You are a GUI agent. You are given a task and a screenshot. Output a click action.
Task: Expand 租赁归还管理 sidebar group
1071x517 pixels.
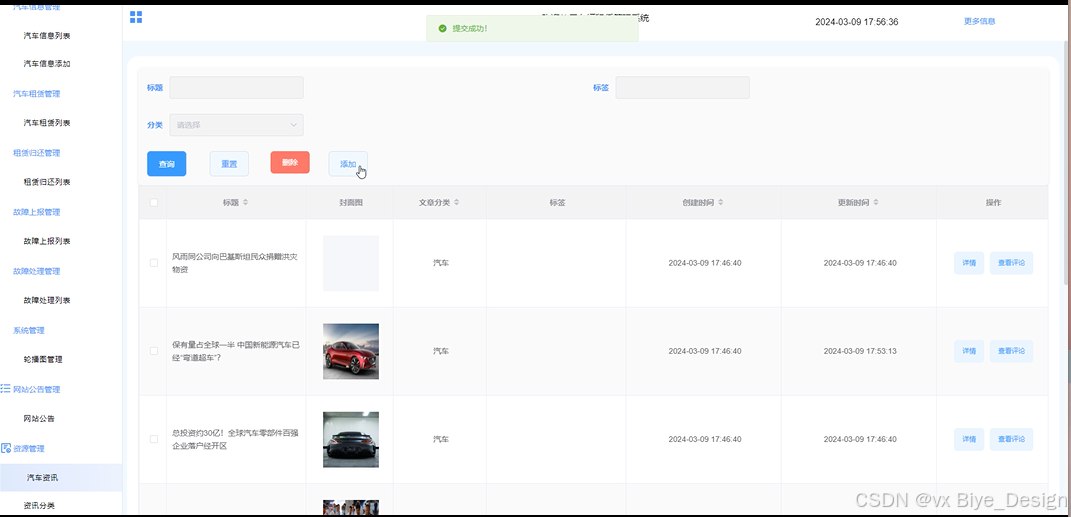coord(37,153)
